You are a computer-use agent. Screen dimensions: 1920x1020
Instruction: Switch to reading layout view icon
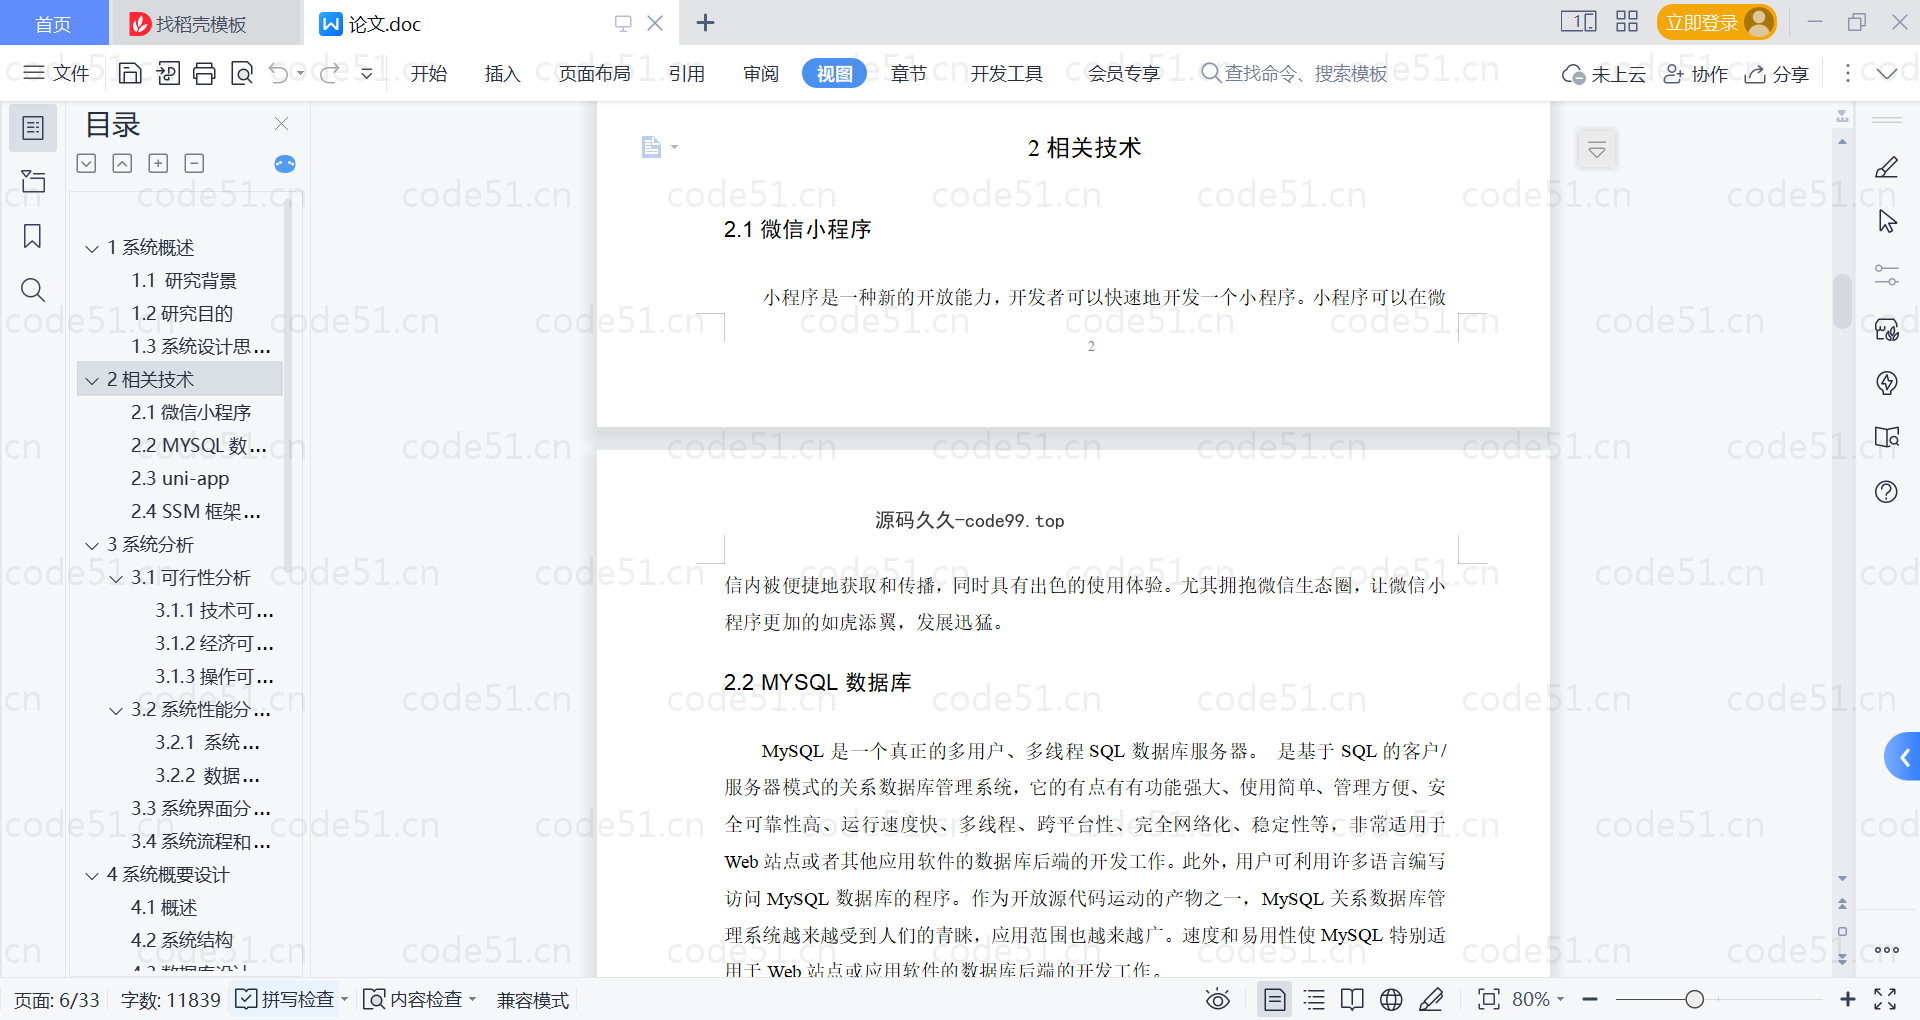pyautogui.click(x=1352, y=999)
